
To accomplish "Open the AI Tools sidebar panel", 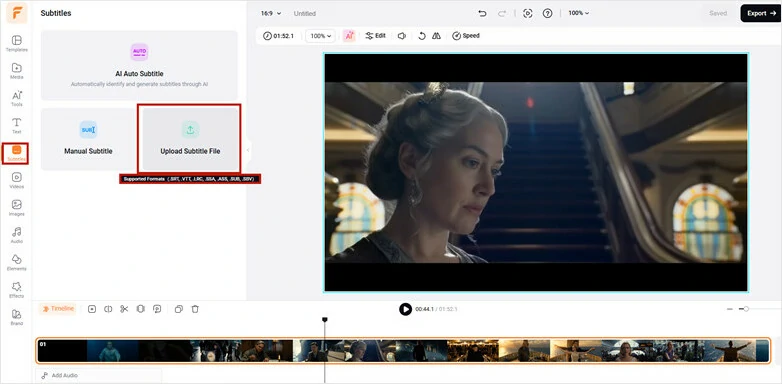I will click(16, 98).
